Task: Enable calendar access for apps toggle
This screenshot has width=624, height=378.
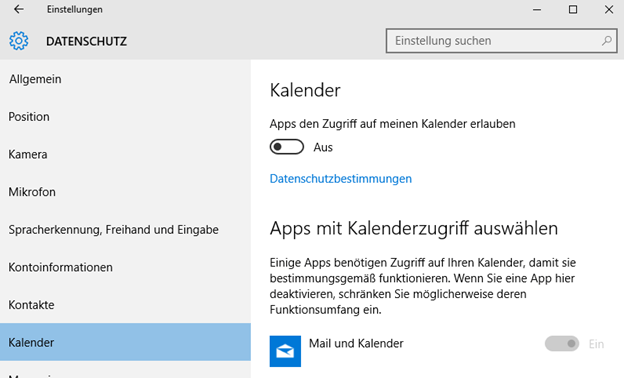Action: tap(287, 147)
